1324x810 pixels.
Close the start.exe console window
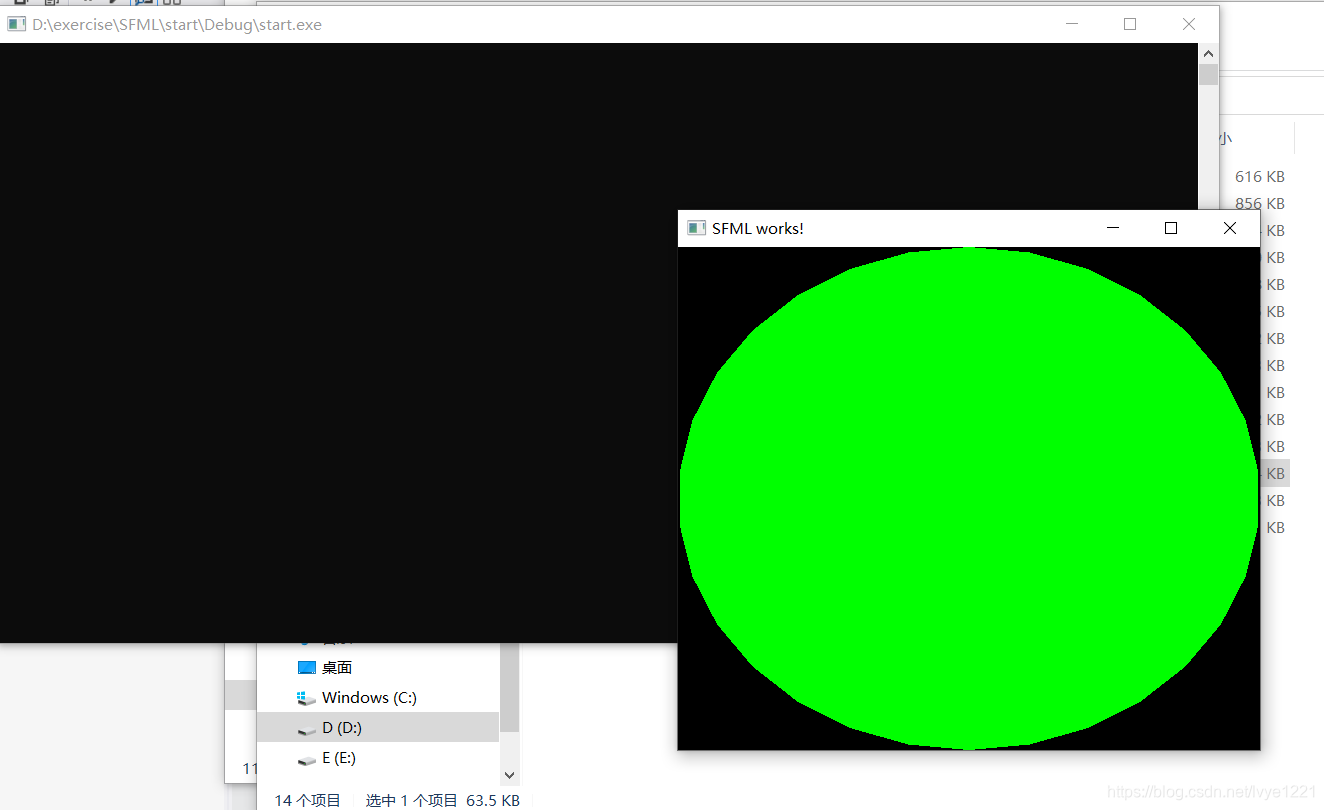click(1189, 24)
